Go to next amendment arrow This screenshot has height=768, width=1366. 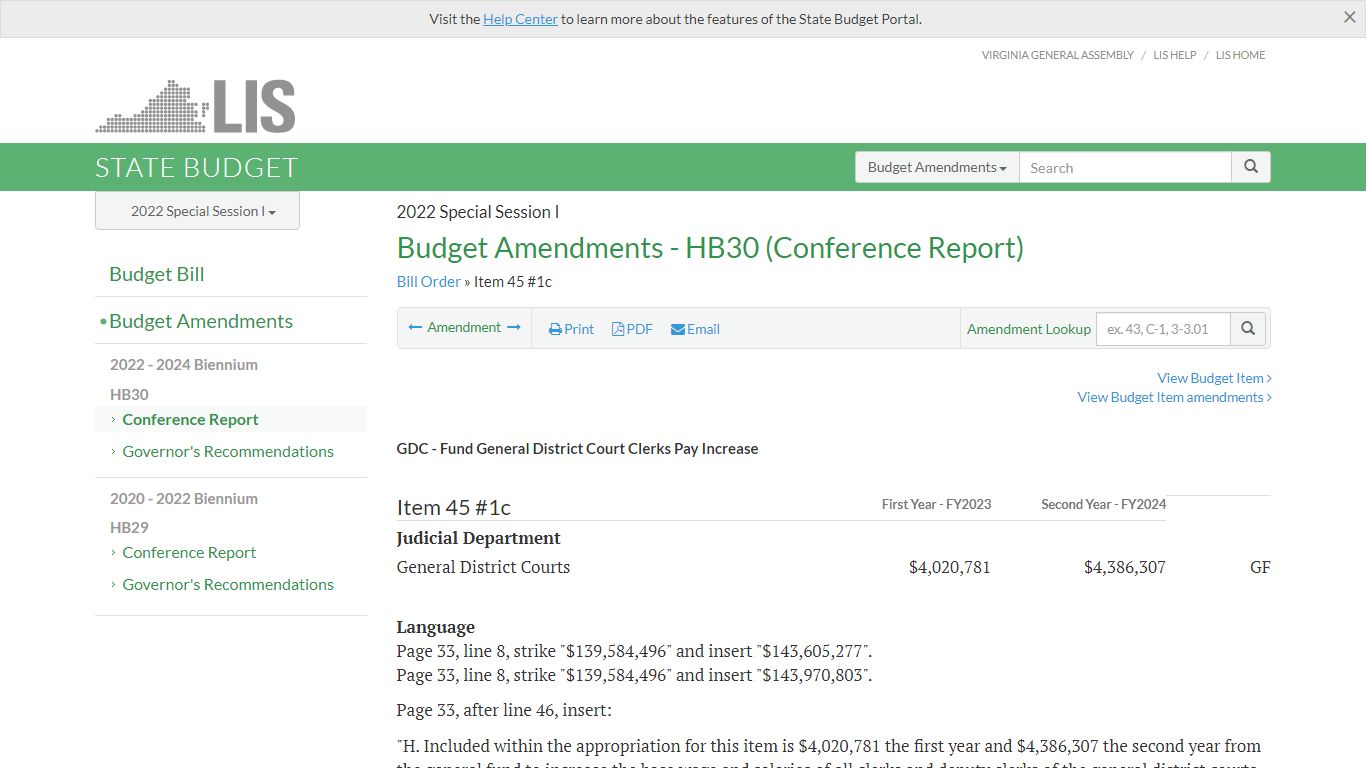[514, 328]
